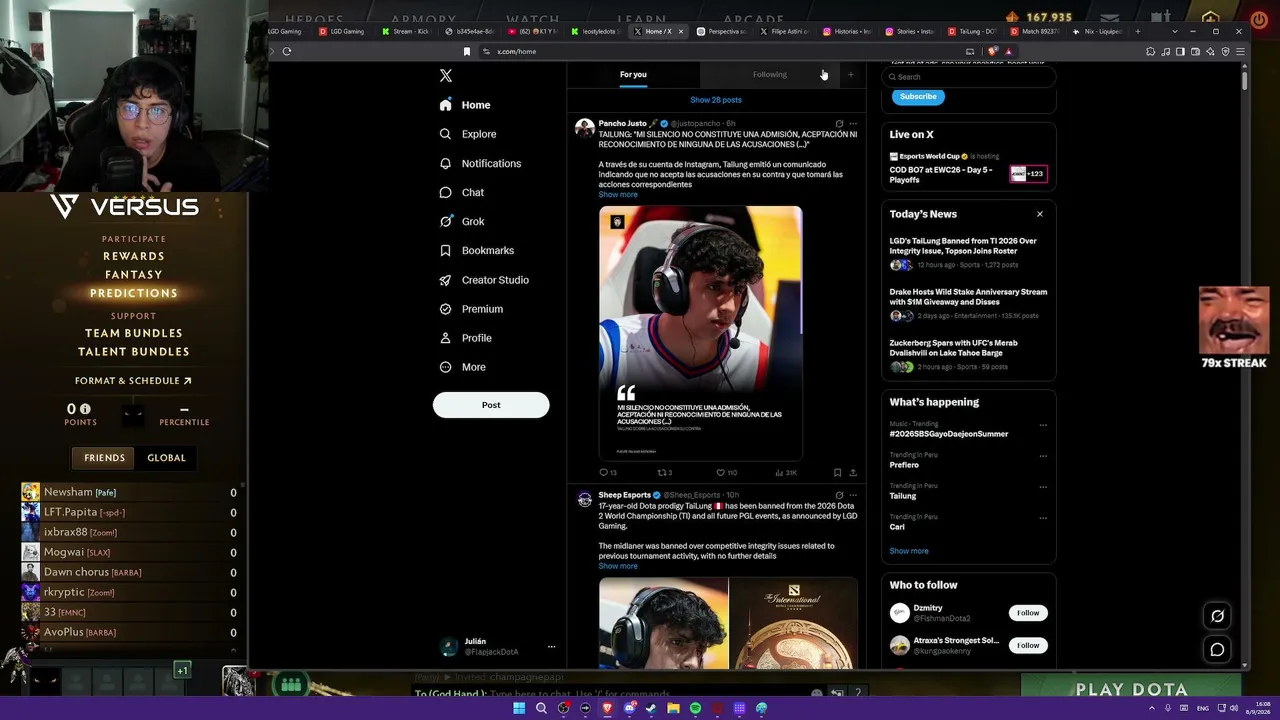Open Format & Schedule link
The width and height of the screenshot is (1280, 720).
coord(133,381)
